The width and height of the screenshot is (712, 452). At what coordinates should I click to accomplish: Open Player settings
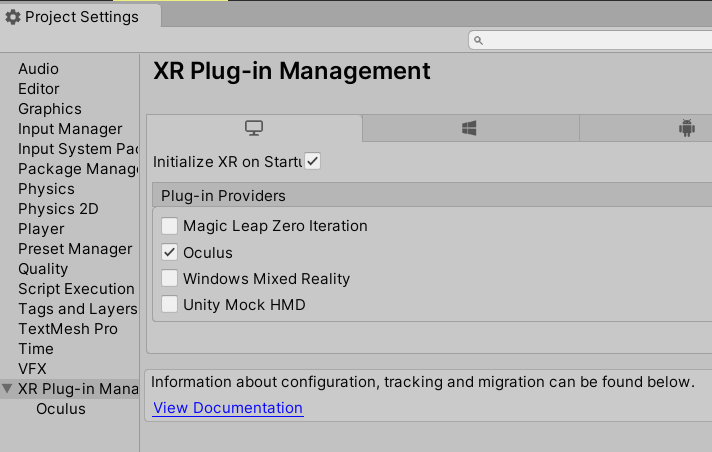(x=41, y=229)
